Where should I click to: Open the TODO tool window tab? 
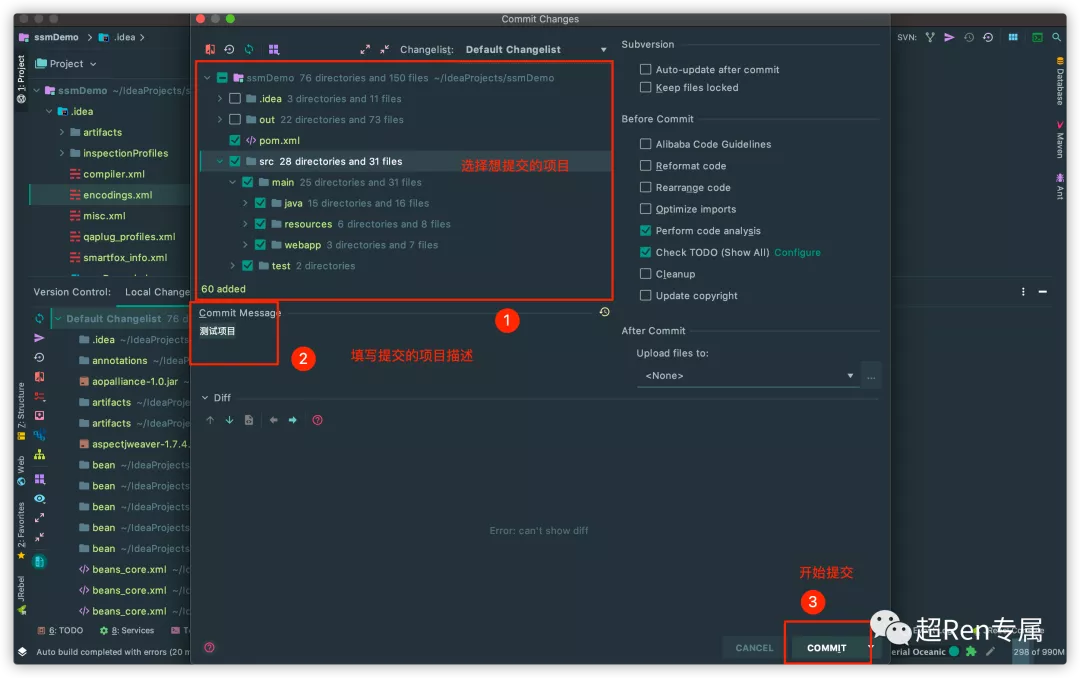(x=61, y=630)
